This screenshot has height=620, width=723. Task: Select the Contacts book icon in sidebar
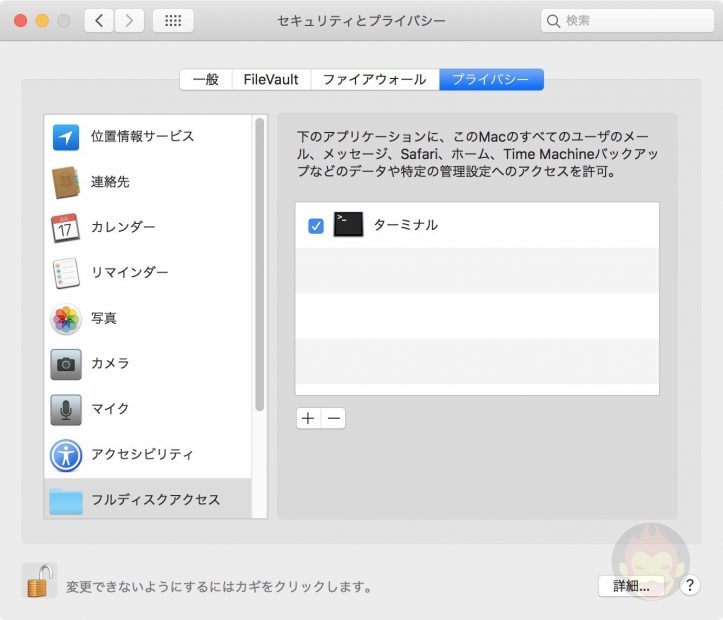pos(66,183)
